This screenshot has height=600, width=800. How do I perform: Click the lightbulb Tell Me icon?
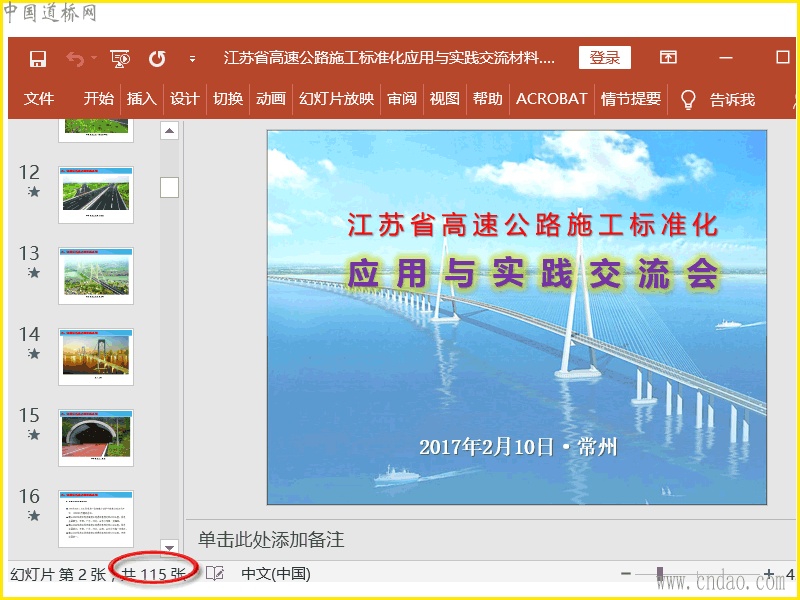pyautogui.click(x=688, y=99)
